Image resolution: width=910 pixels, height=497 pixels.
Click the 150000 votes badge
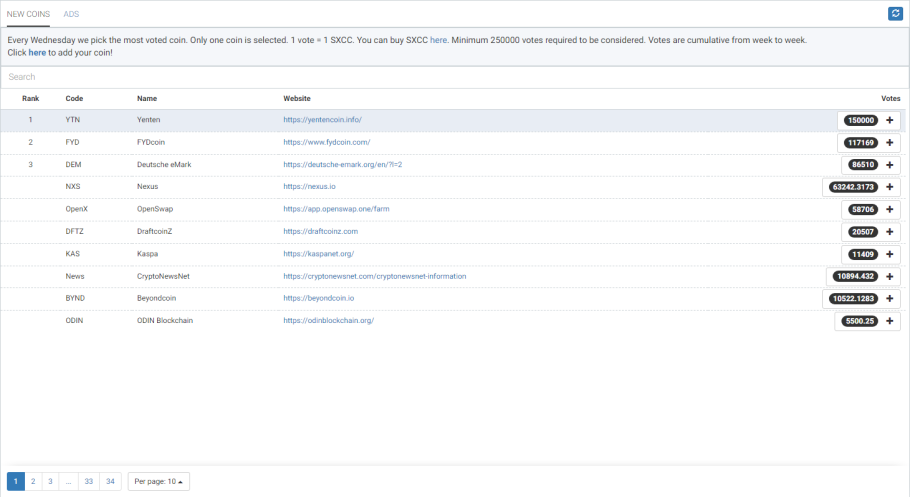coord(861,120)
